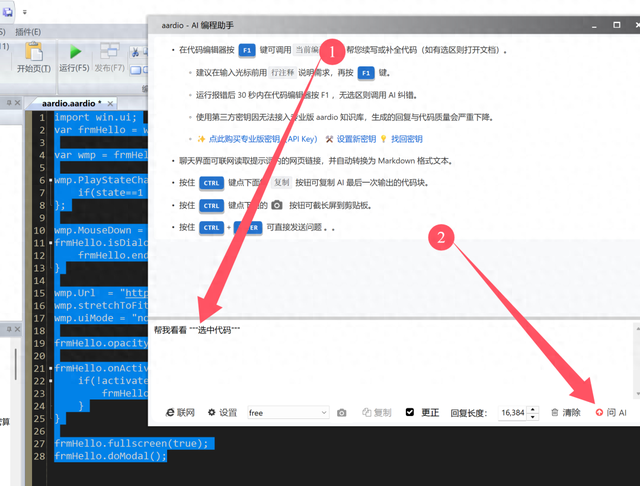Maximize the AI 编程助手 window

(x=617, y=25)
